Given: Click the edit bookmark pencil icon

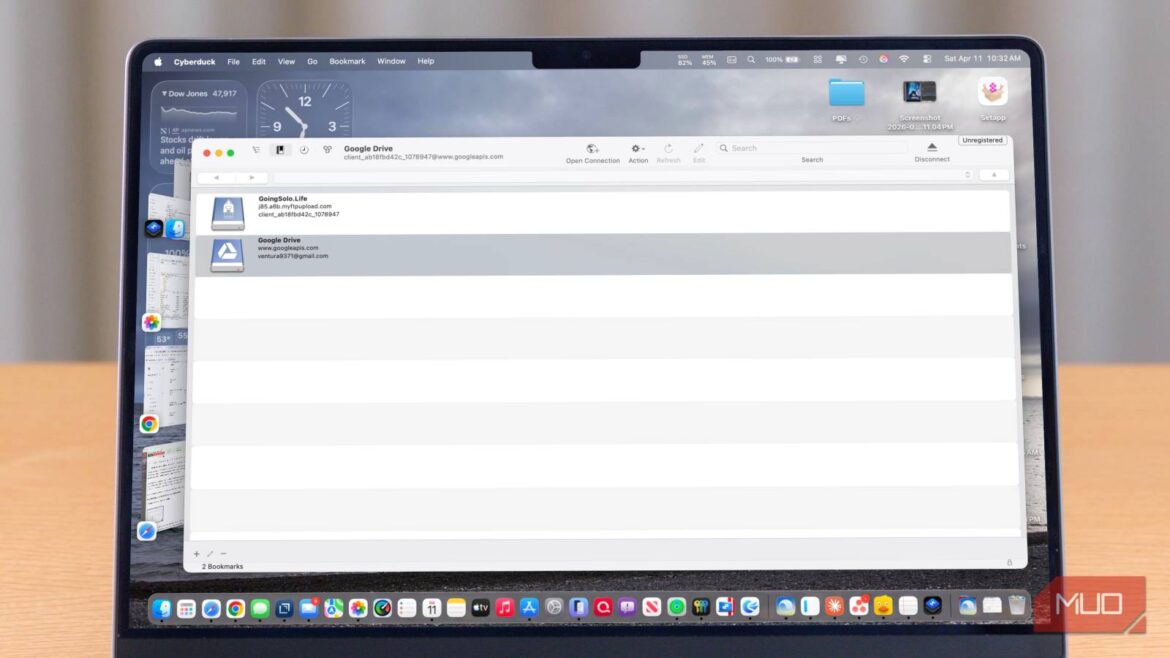Looking at the screenshot, I should [x=209, y=553].
